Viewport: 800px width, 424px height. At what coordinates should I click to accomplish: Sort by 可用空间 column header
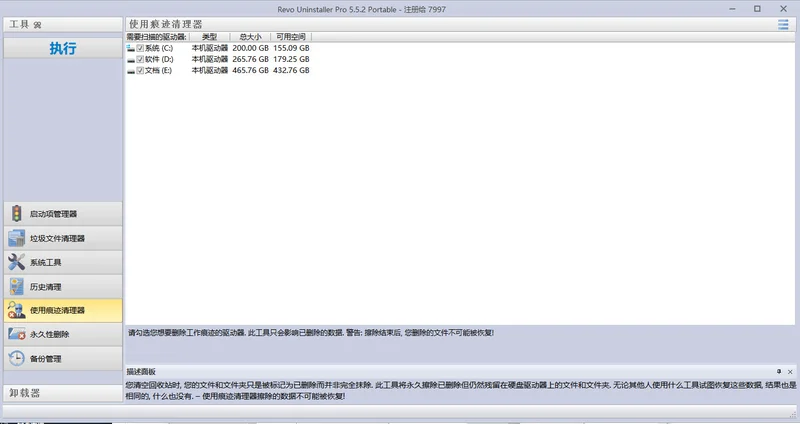click(291, 37)
